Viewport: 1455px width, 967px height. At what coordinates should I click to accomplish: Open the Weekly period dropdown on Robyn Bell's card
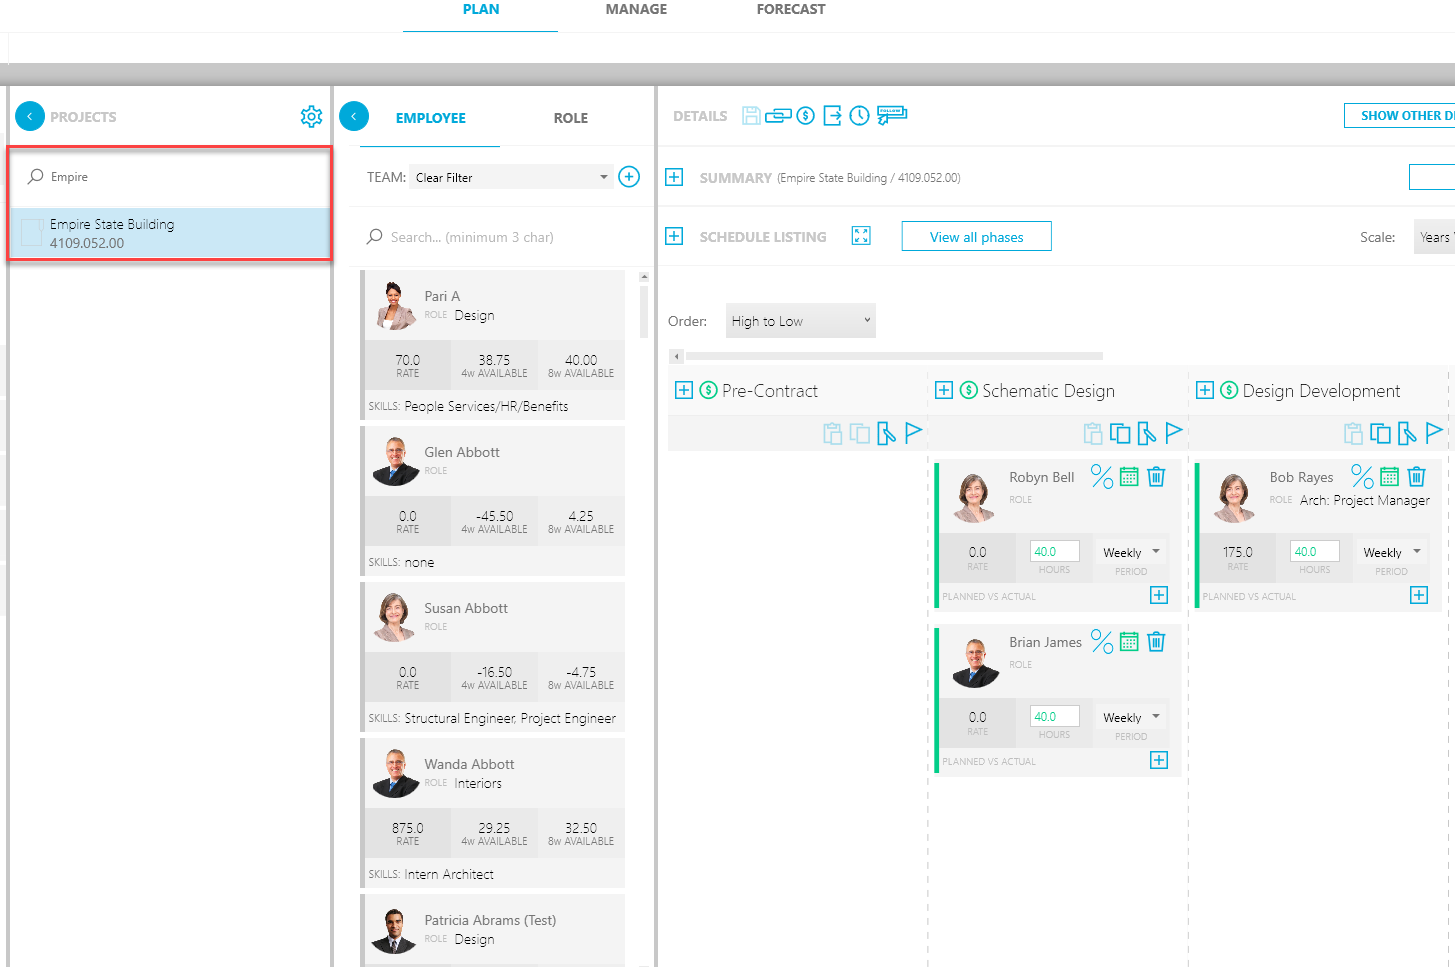pos(1130,551)
